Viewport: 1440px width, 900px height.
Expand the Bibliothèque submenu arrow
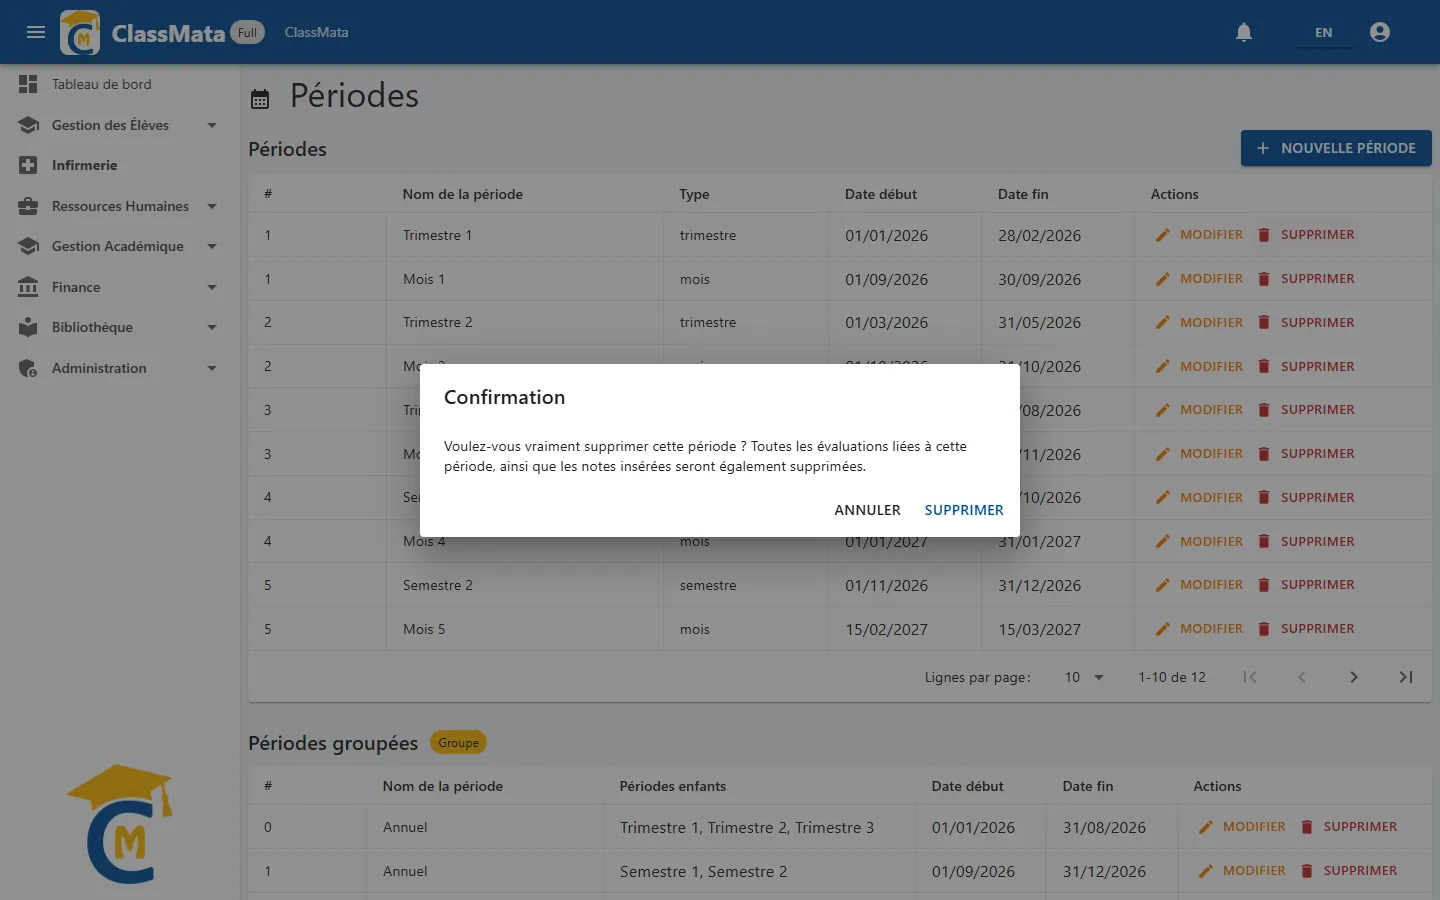(x=212, y=327)
